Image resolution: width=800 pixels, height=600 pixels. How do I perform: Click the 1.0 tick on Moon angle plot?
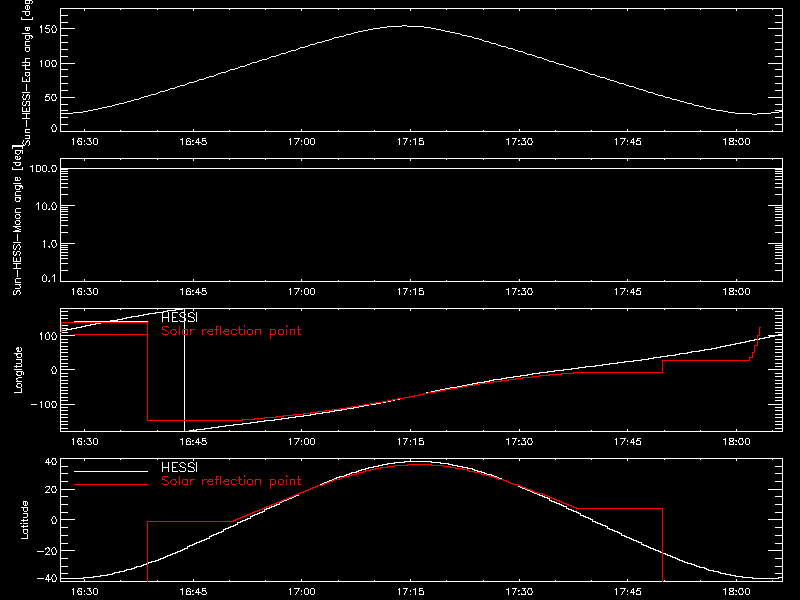pyautogui.click(x=49, y=244)
